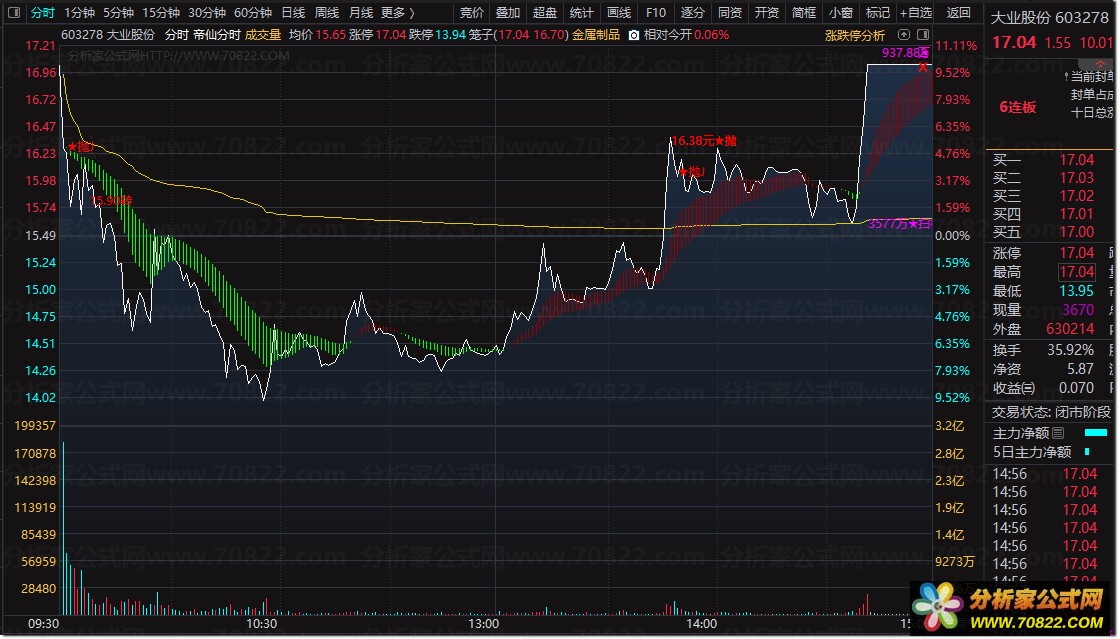This screenshot has height=639, width=1120.
Task: Open the F10 company info
Action: 656,12
